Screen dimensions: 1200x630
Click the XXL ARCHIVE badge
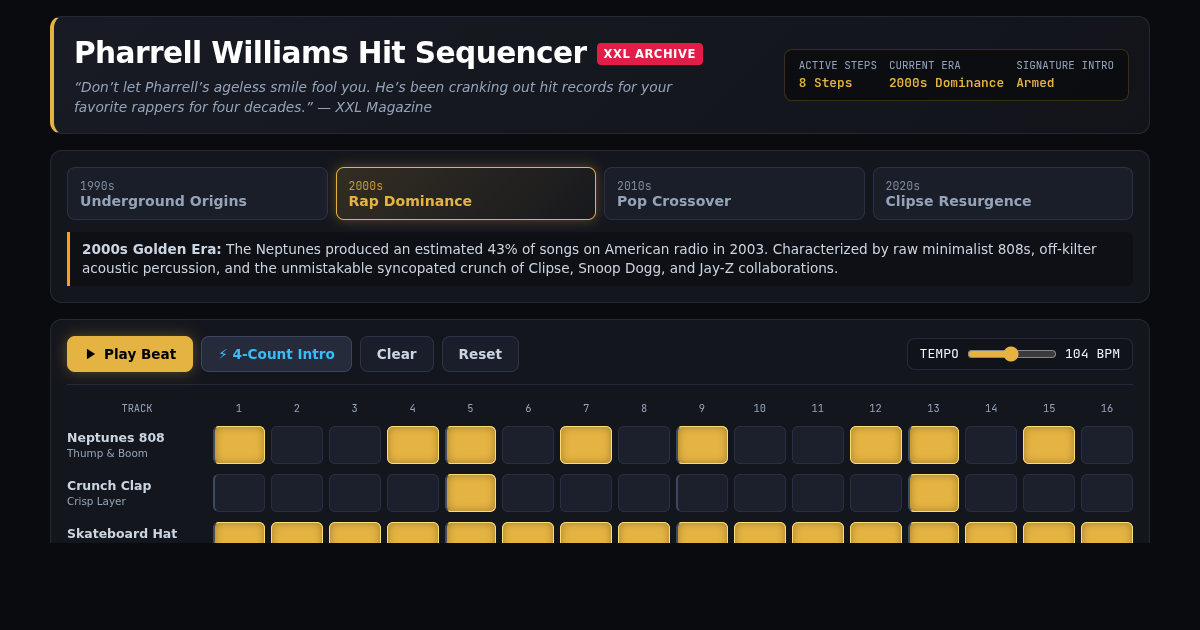(650, 54)
